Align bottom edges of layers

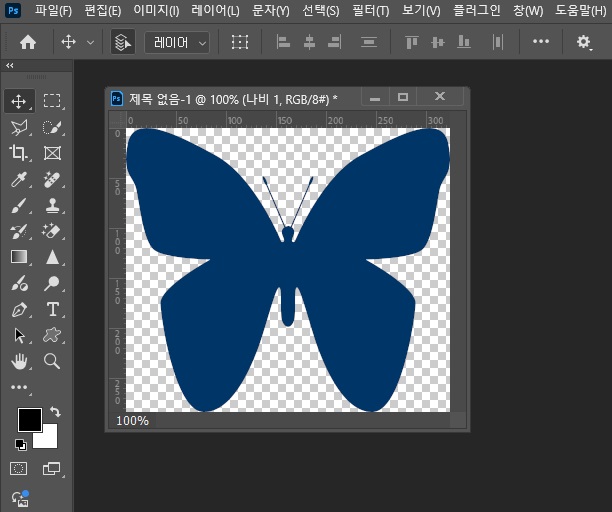[463, 42]
